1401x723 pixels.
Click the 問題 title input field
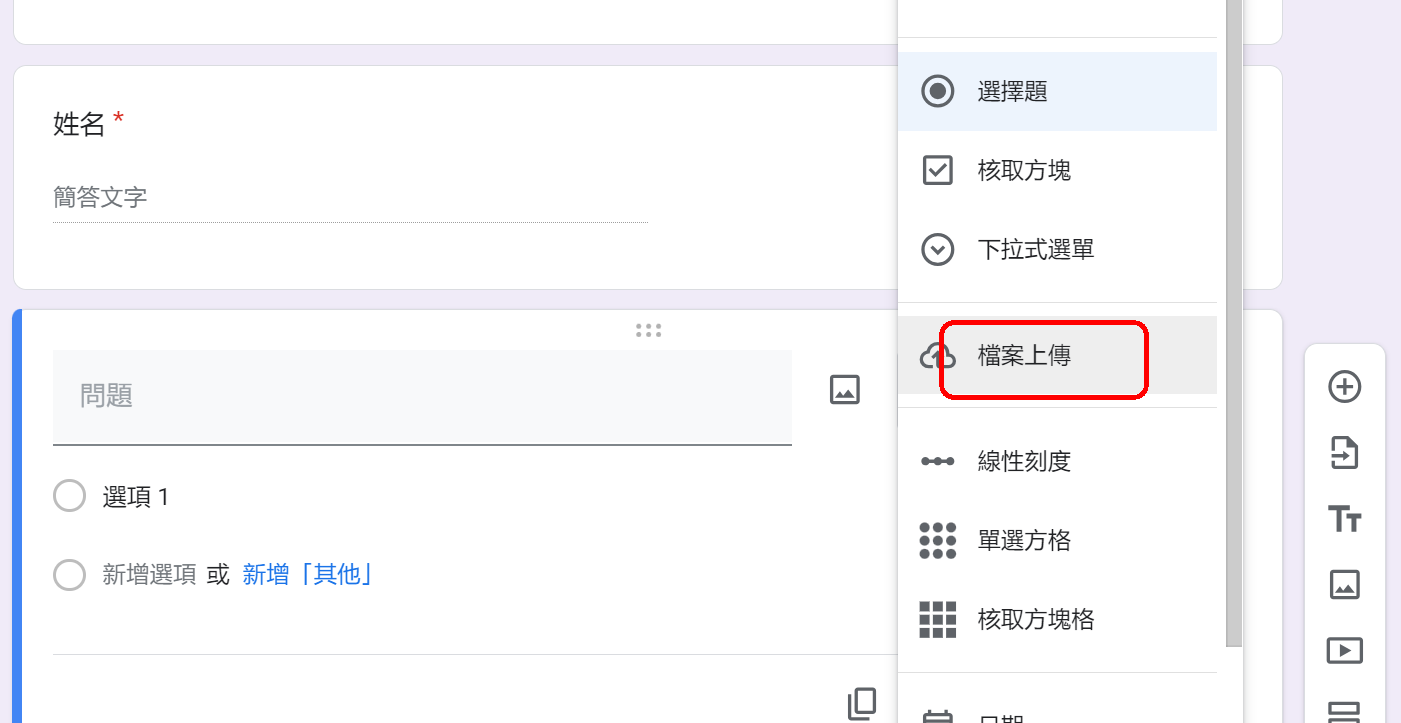421,396
